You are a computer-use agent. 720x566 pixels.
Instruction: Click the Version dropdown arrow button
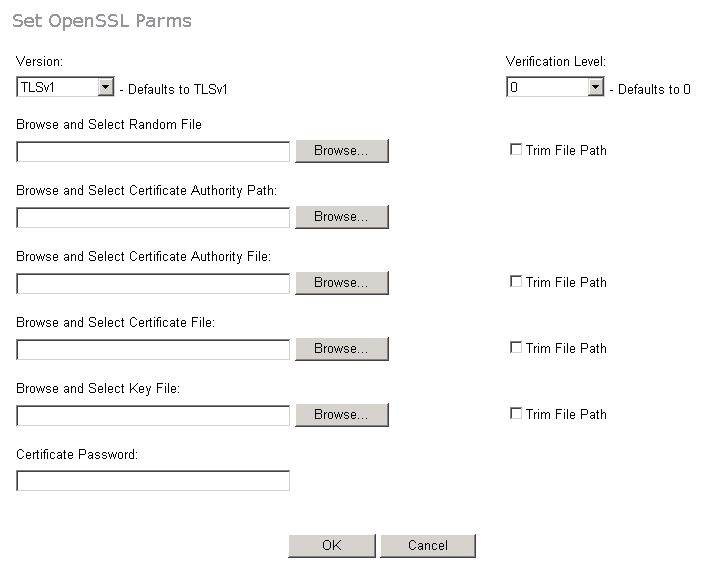click(x=106, y=88)
